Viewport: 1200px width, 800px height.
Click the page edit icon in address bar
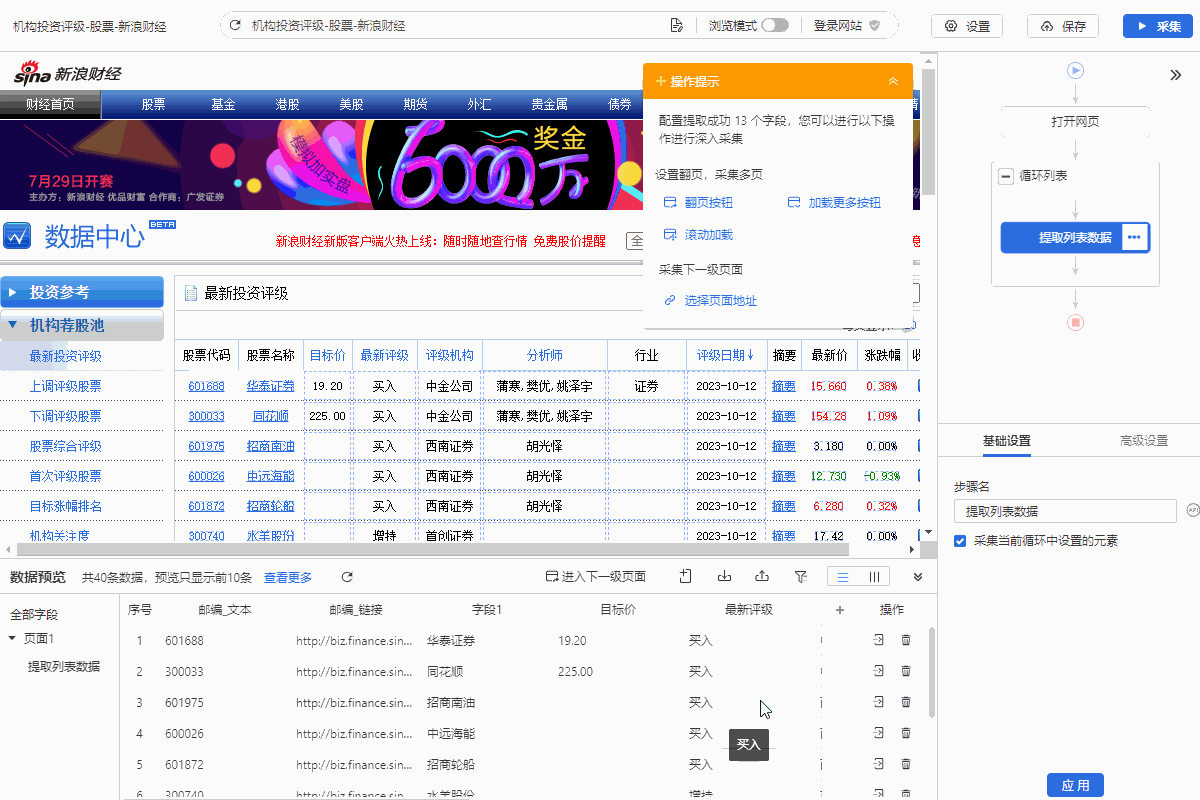[x=677, y=26]
